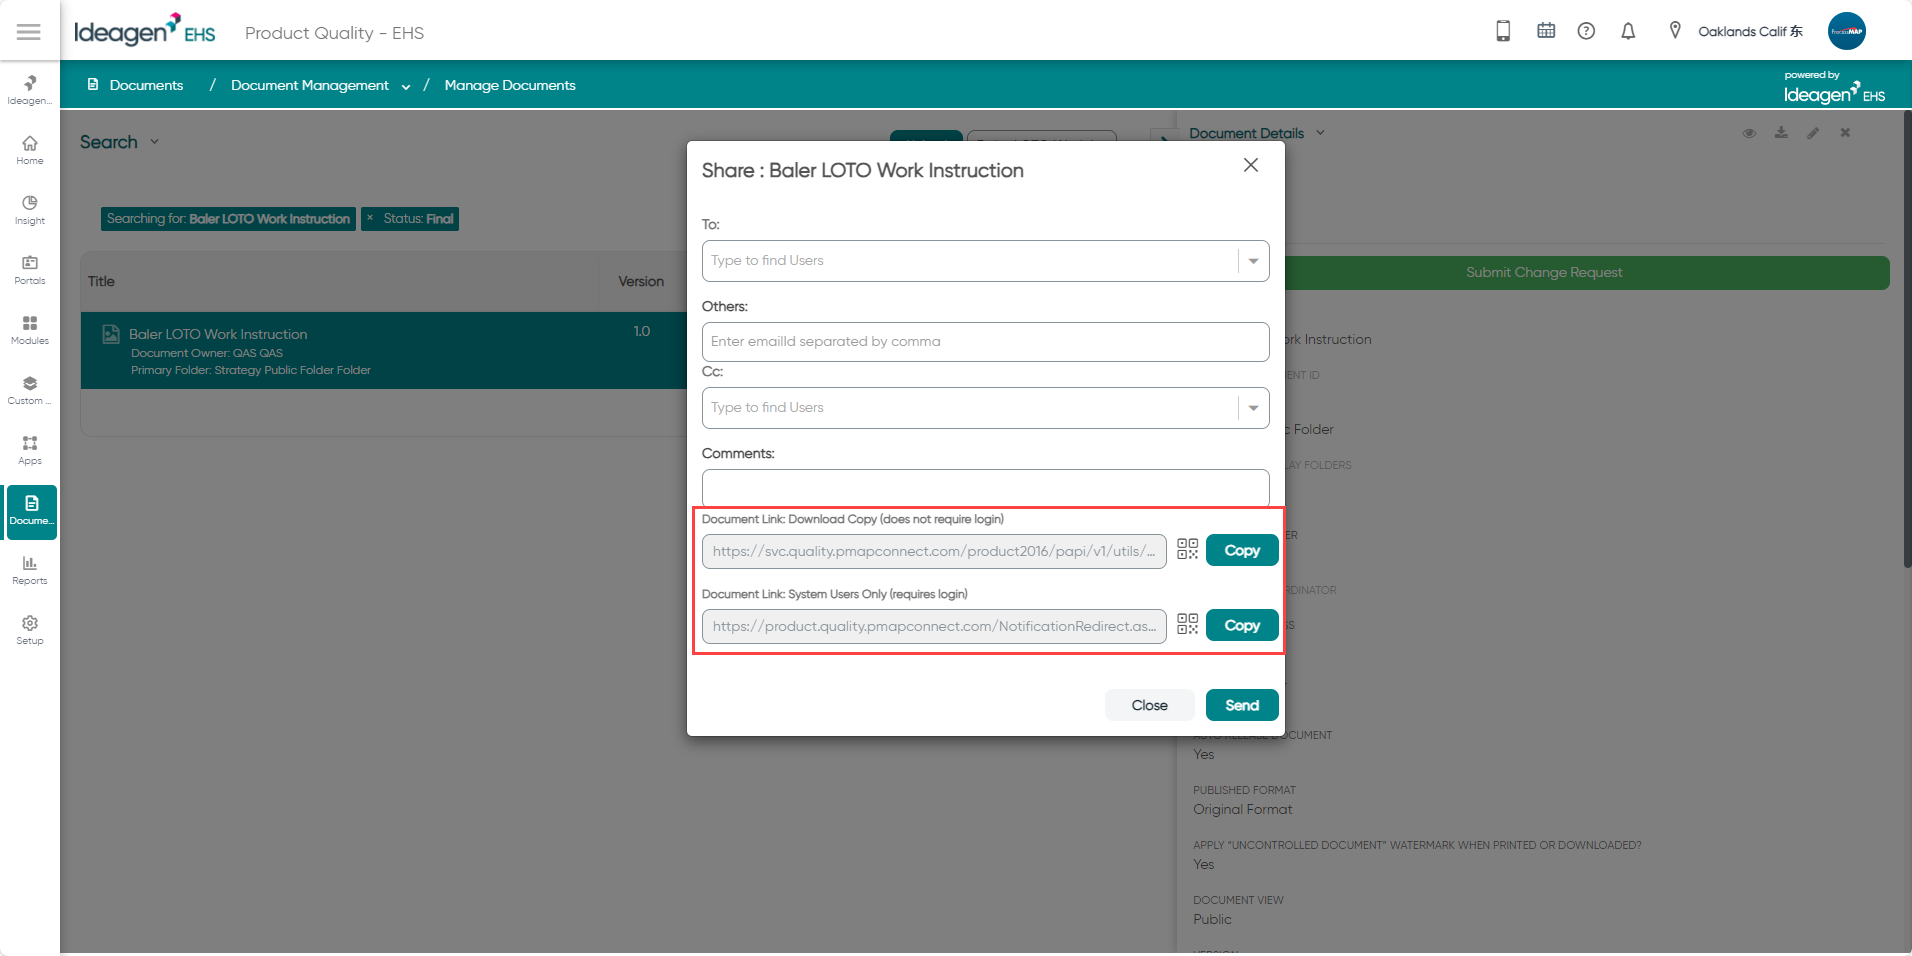This screenshot has height=956, width=1912.
Task: Expand the Search chevron
Action: point(154,142)
